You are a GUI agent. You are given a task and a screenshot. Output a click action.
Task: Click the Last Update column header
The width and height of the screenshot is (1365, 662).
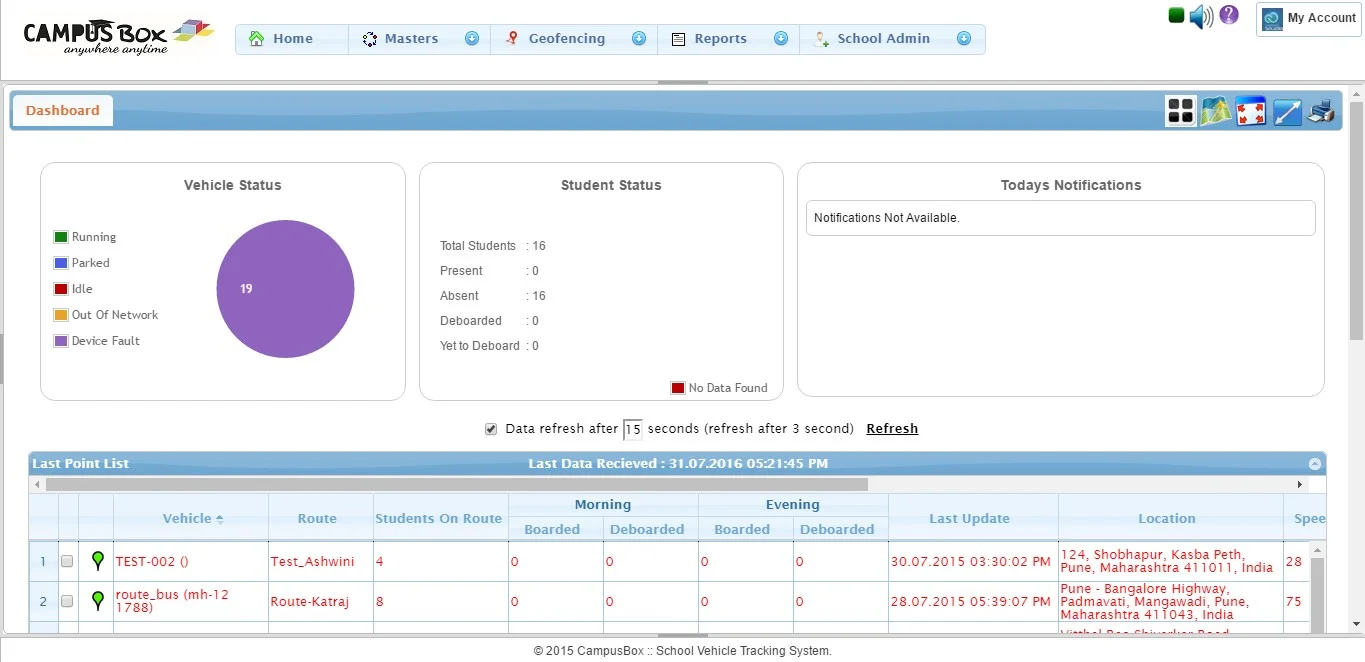[969, 519]
